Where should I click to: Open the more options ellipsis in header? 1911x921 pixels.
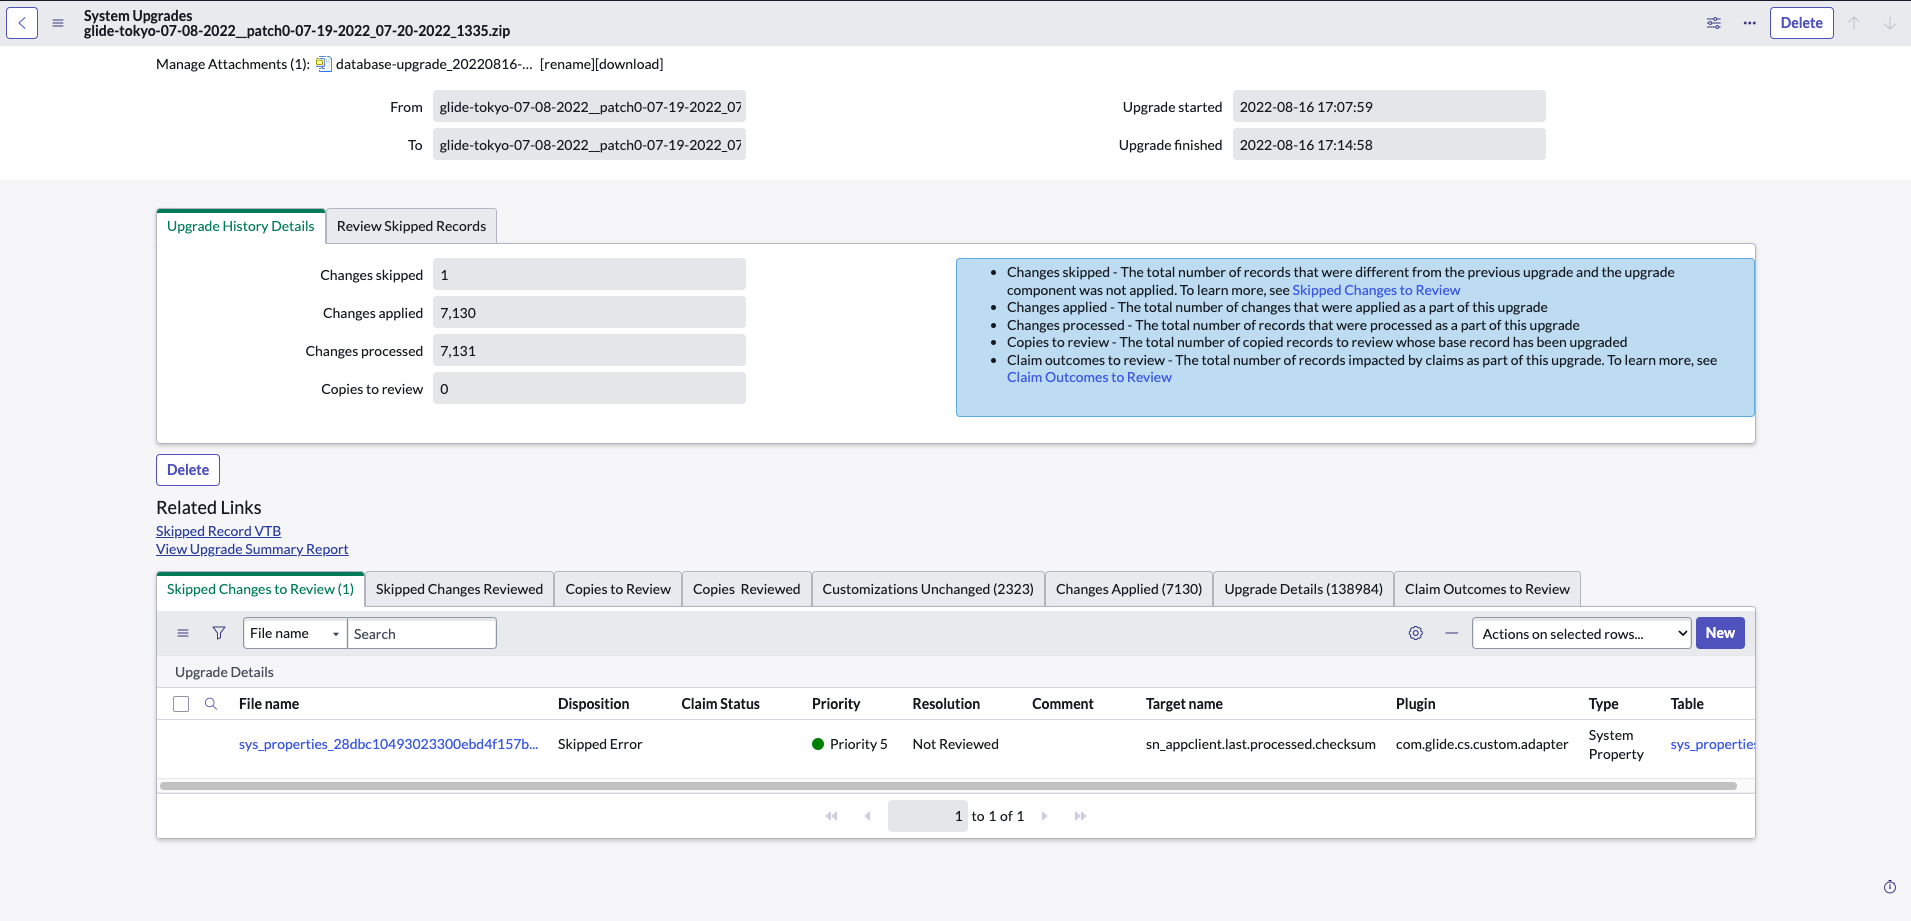point(1749,23)
